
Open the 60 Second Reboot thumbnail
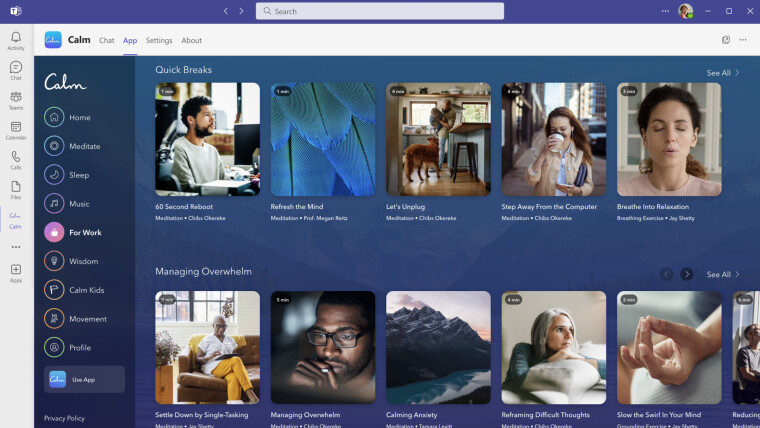(x=207, y=139)
